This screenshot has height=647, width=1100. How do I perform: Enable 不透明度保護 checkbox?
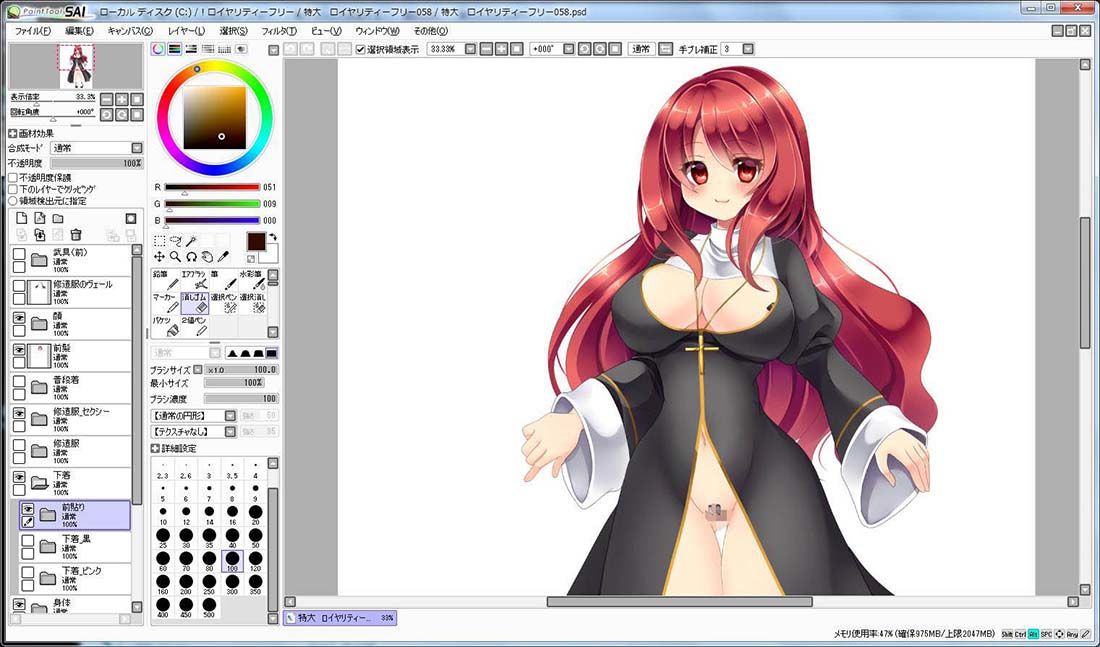(x=13, y=178)
